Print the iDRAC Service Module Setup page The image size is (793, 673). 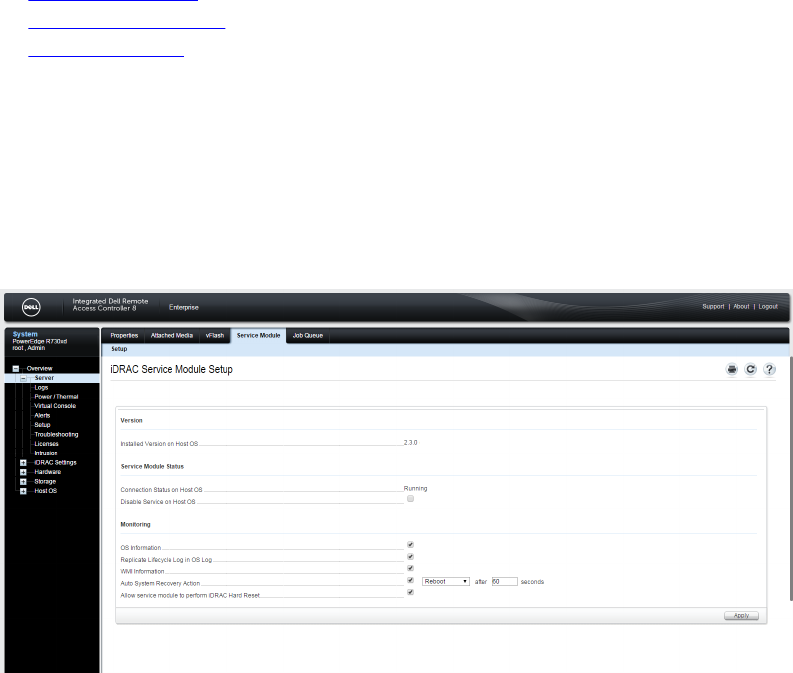(732, 370)
